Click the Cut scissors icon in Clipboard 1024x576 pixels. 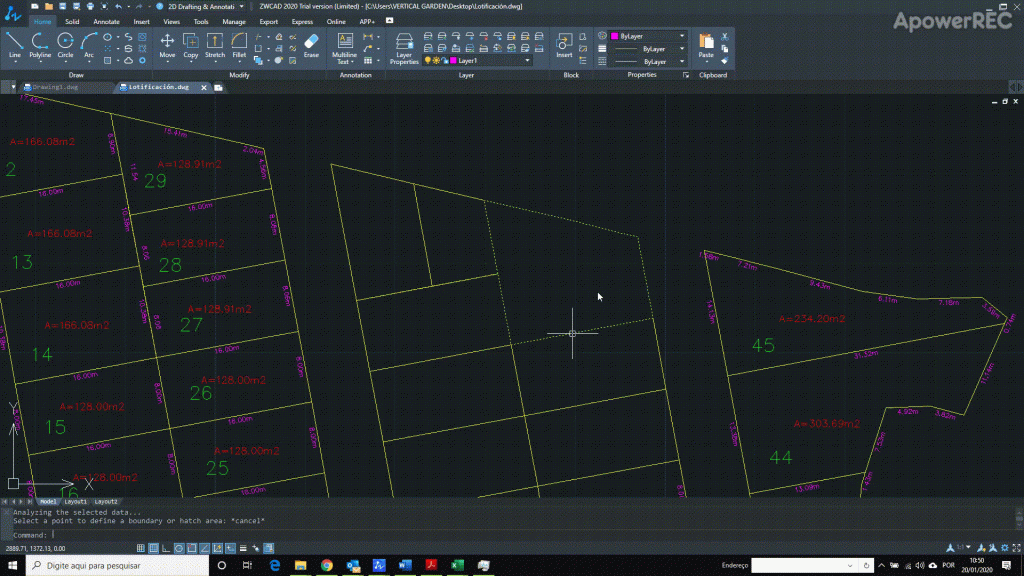725,36
